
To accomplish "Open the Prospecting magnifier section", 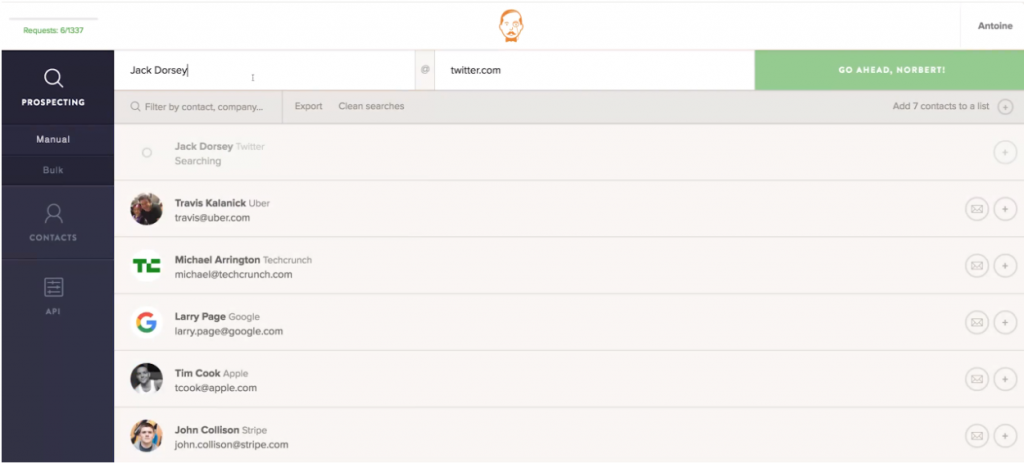I will point(53,87).
